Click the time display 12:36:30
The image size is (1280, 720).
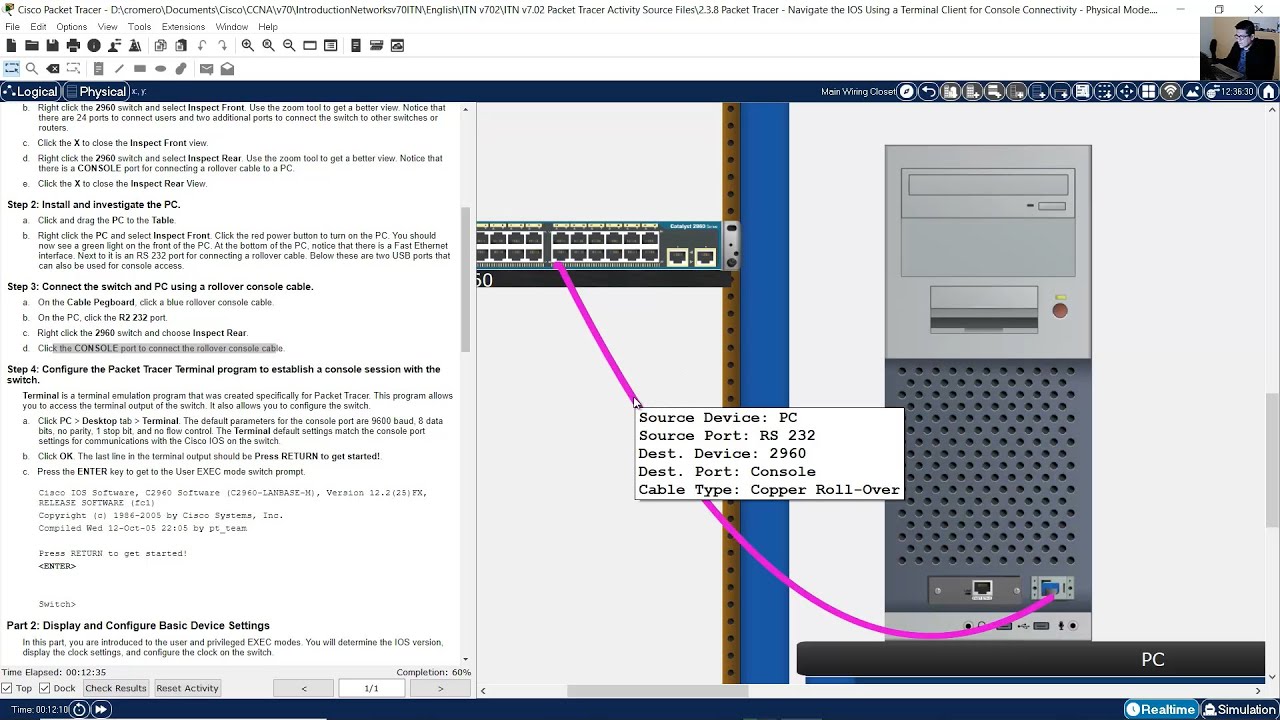point(1237,92)
